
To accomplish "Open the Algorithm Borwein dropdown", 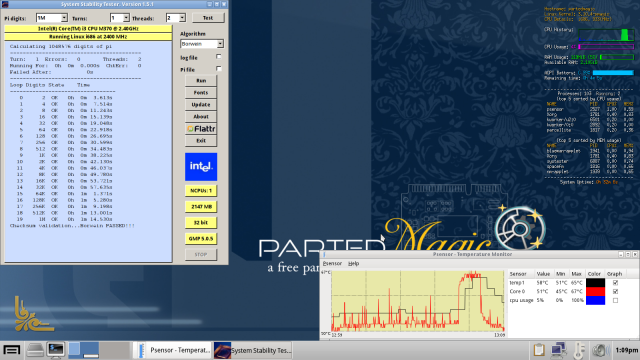I will pyautogui.click(x=220, y=44).
